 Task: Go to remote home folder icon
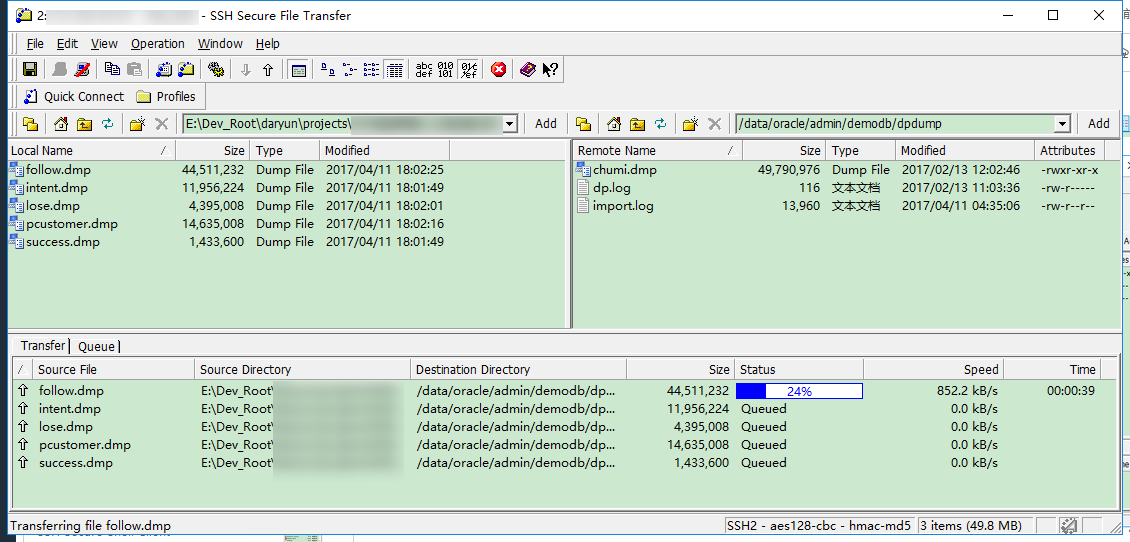tap(614, 124)
